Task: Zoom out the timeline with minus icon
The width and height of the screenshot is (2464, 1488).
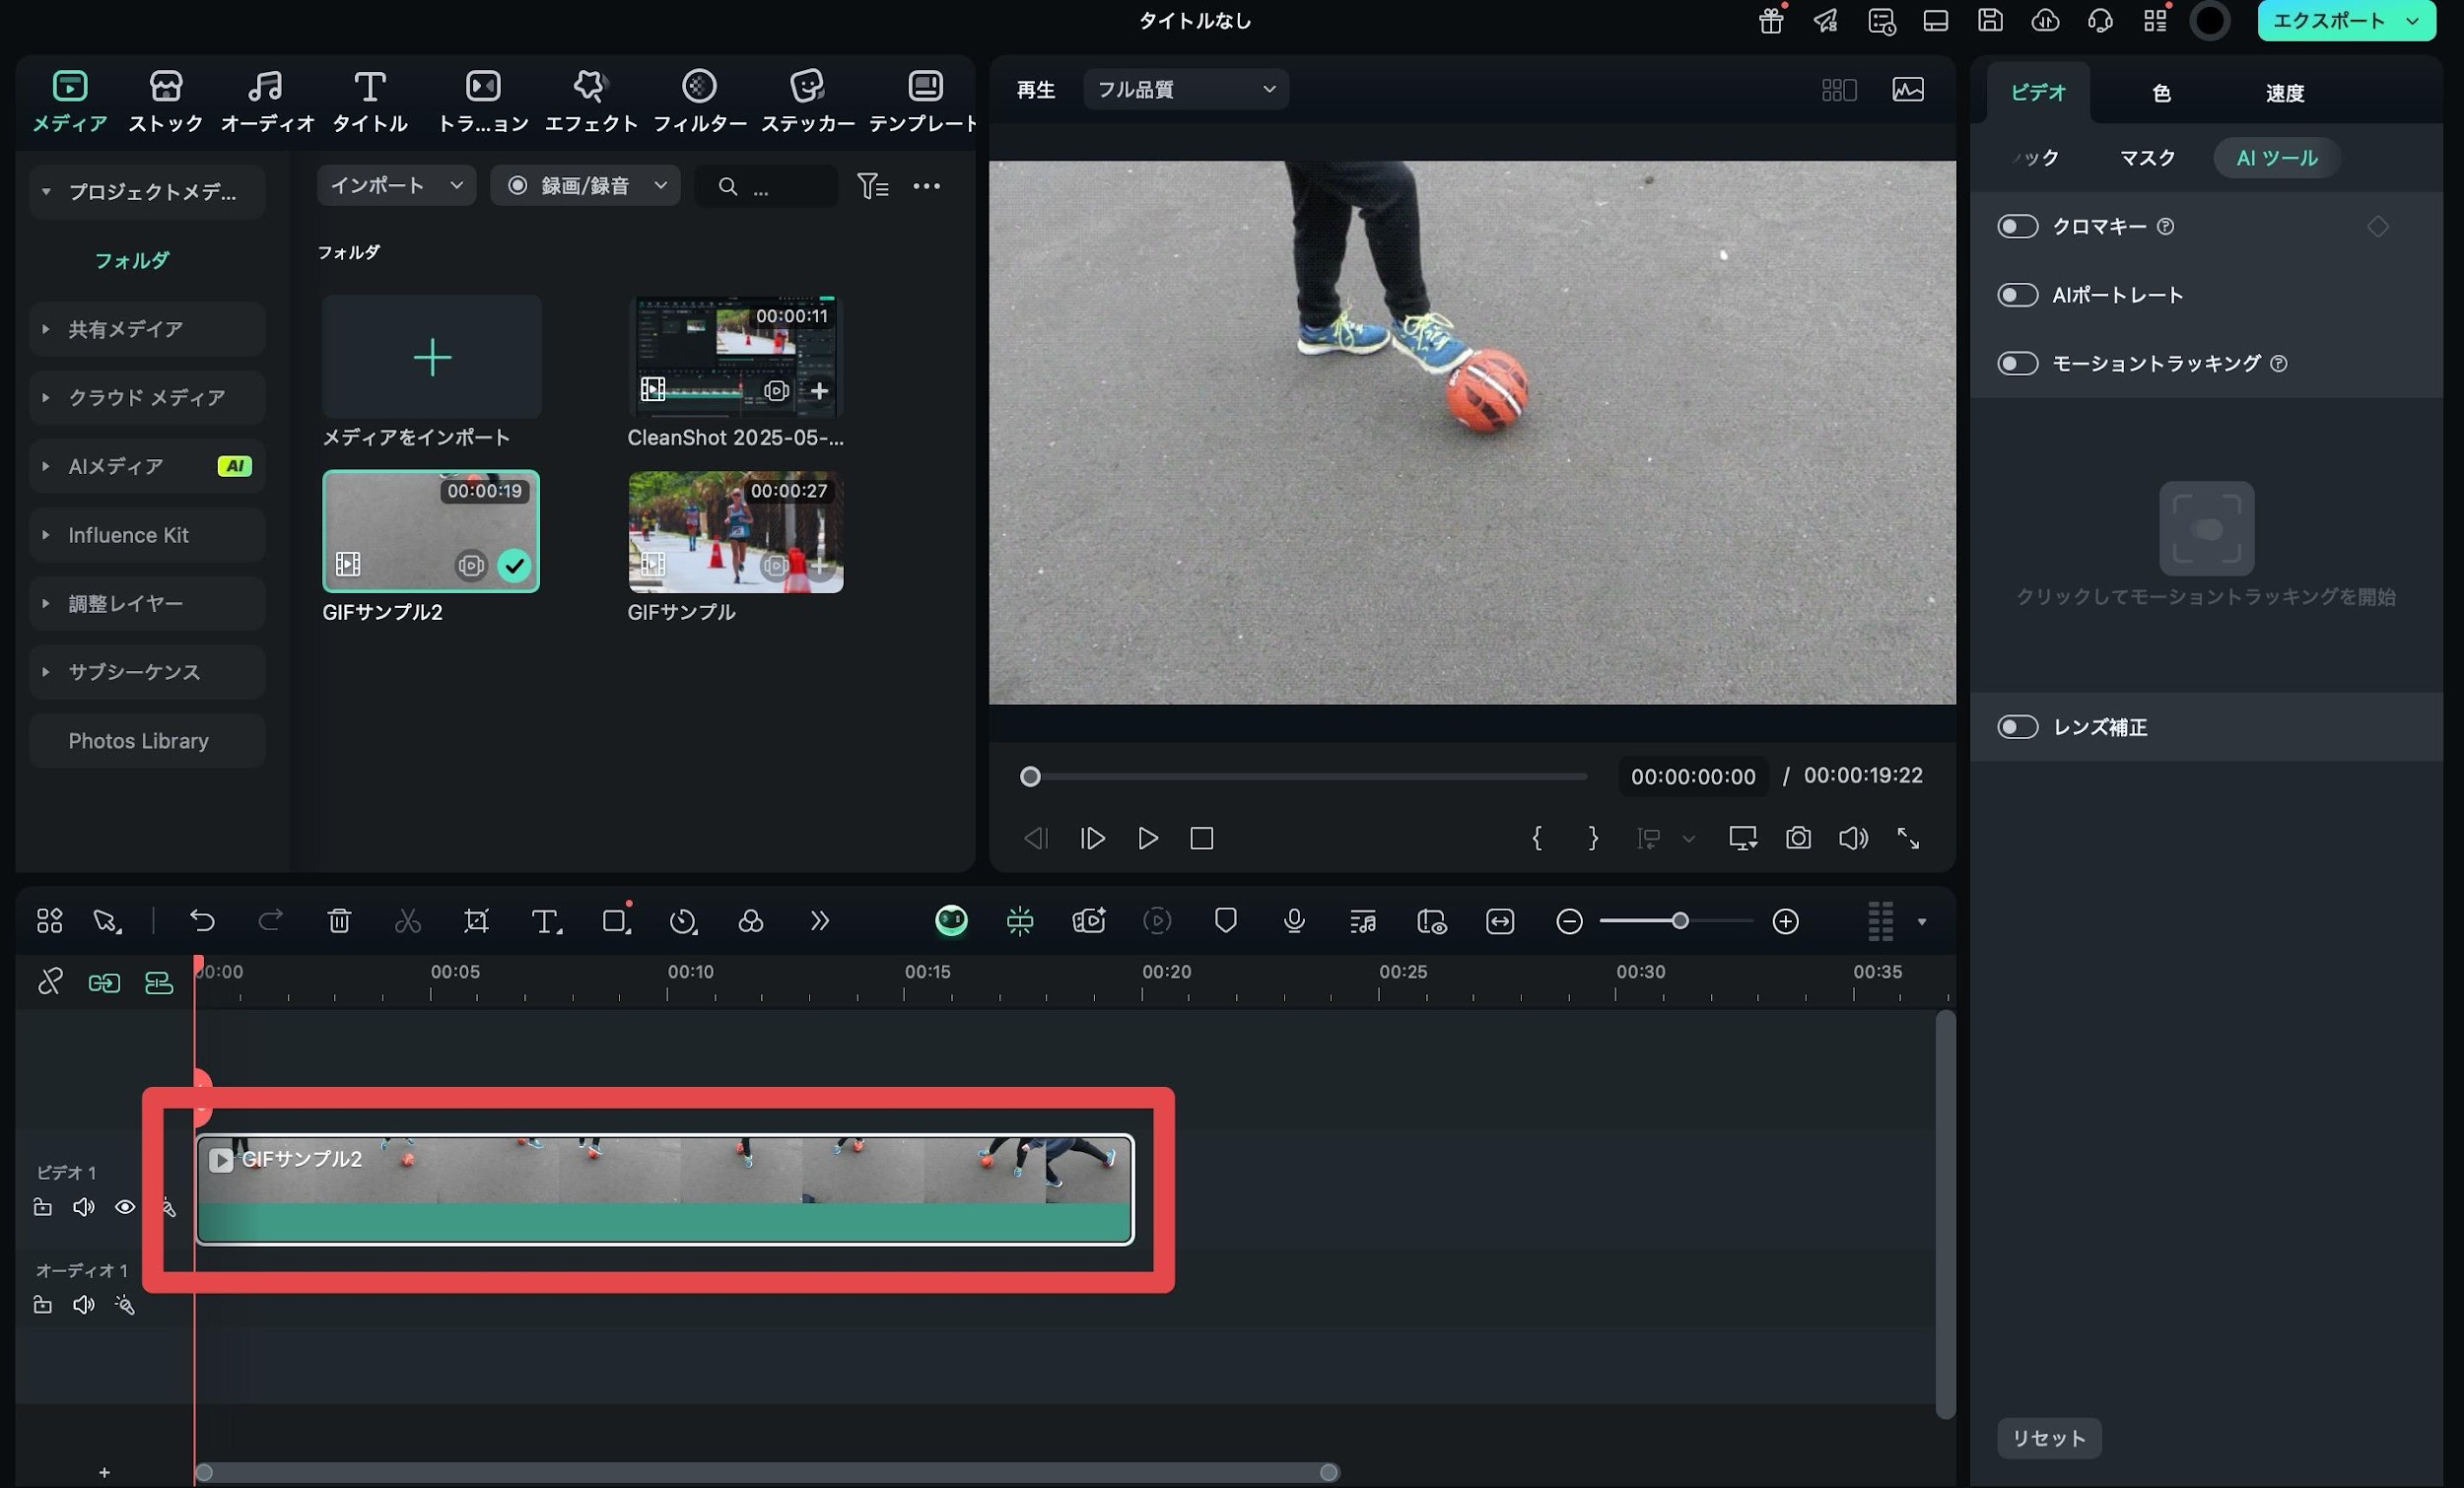Action: point(1569,921)
